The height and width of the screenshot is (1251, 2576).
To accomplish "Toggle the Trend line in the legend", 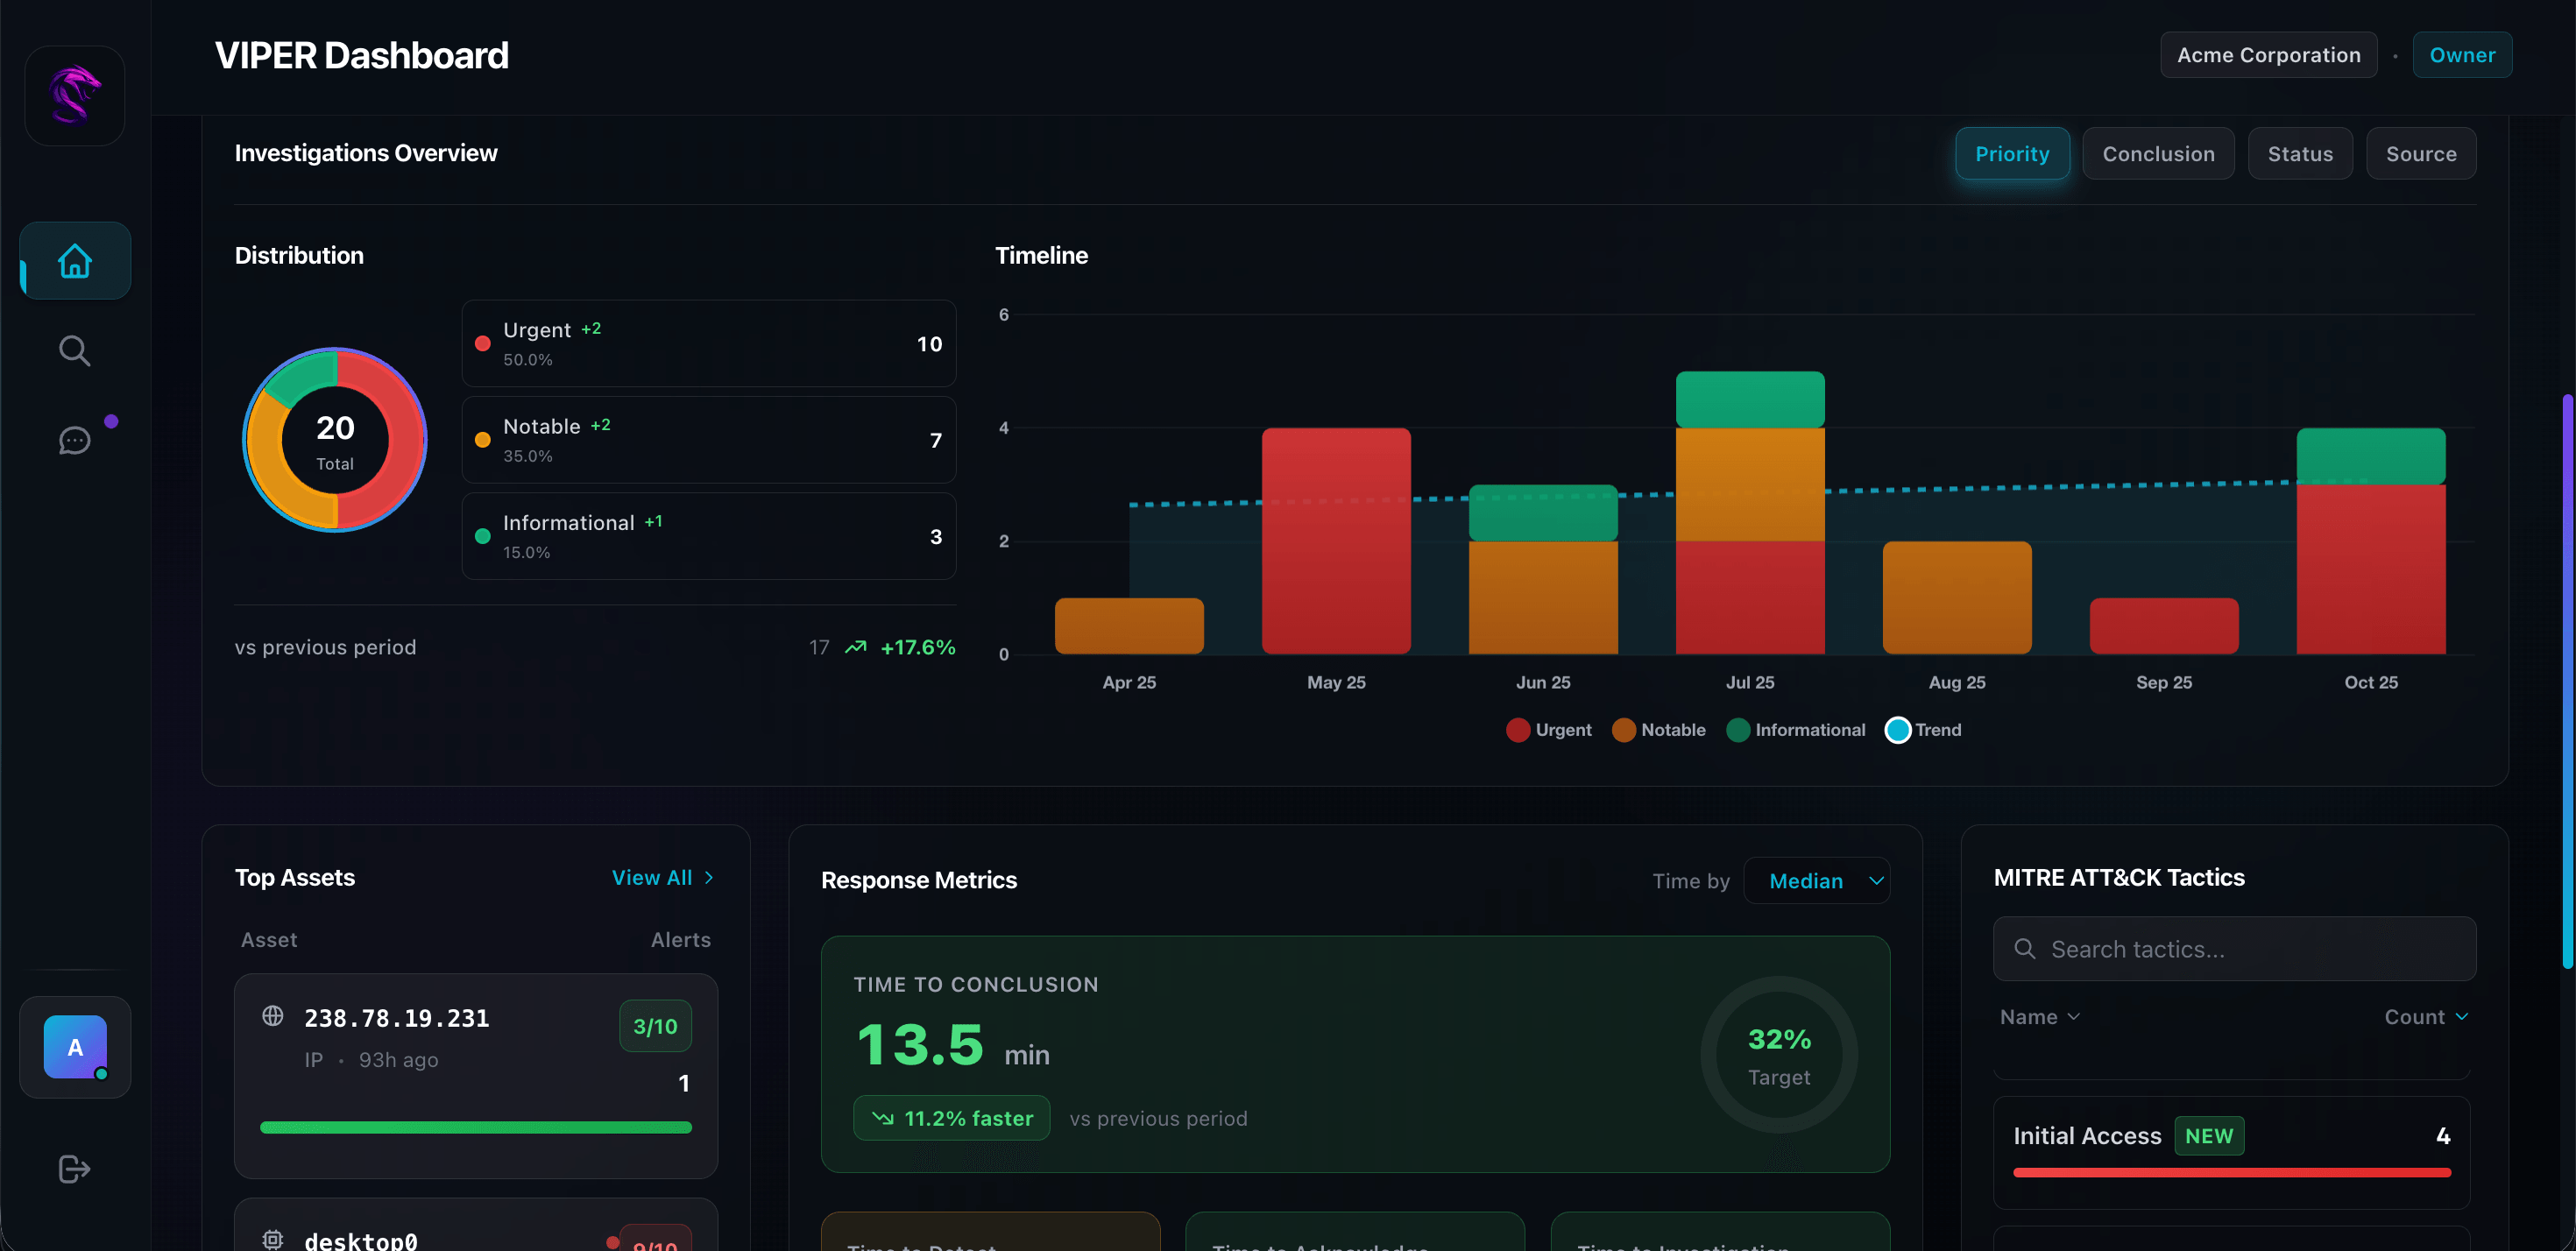I will pyautogui.click(x=1922, y=730).
